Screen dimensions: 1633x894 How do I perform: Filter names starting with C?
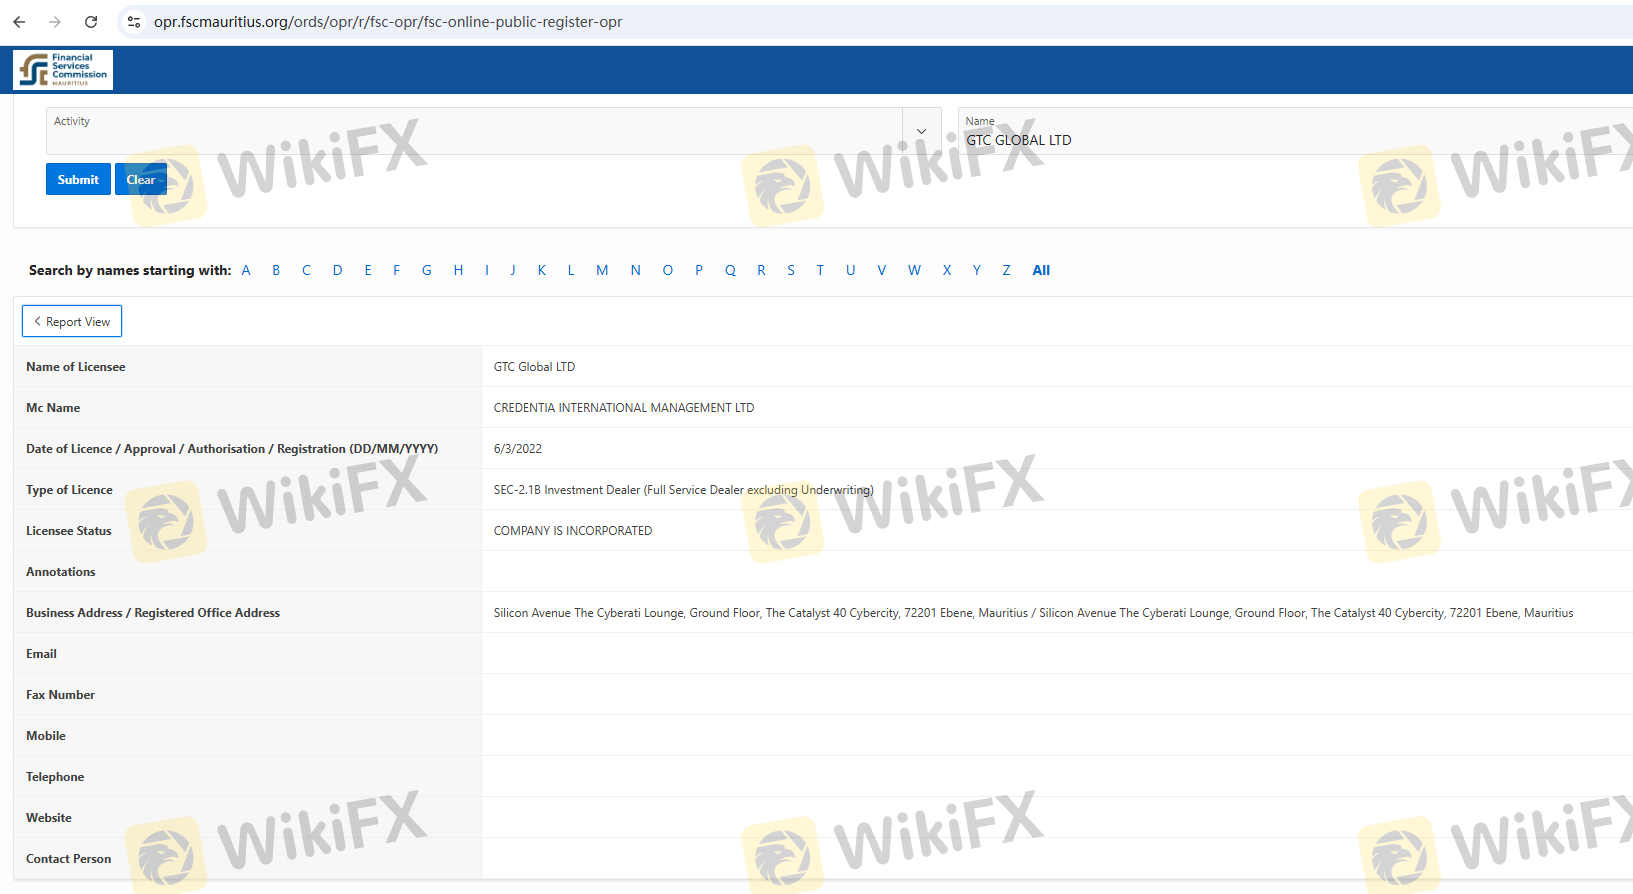[306, 270]
